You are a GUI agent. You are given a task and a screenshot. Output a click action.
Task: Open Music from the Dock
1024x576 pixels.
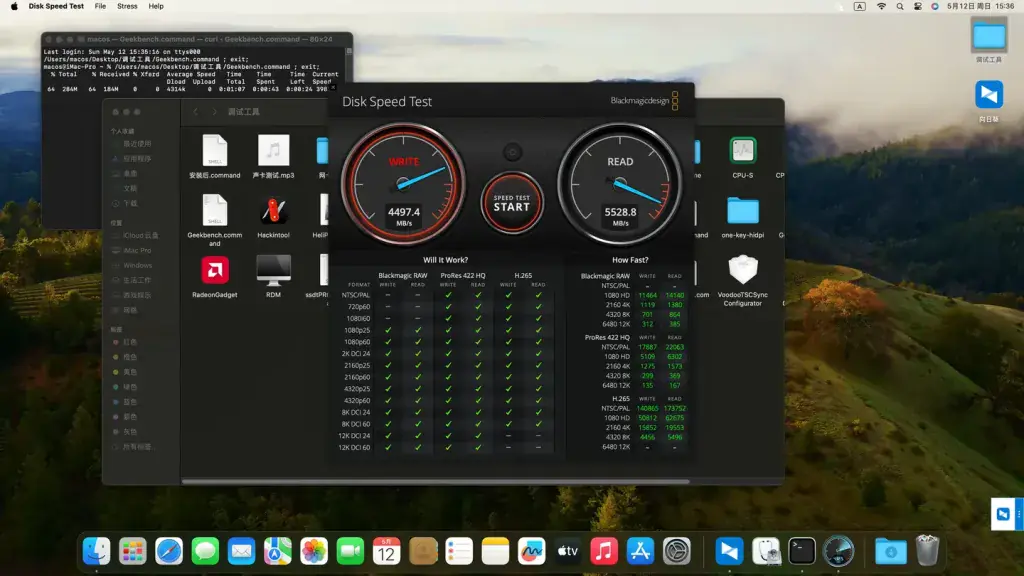[604, 552]
